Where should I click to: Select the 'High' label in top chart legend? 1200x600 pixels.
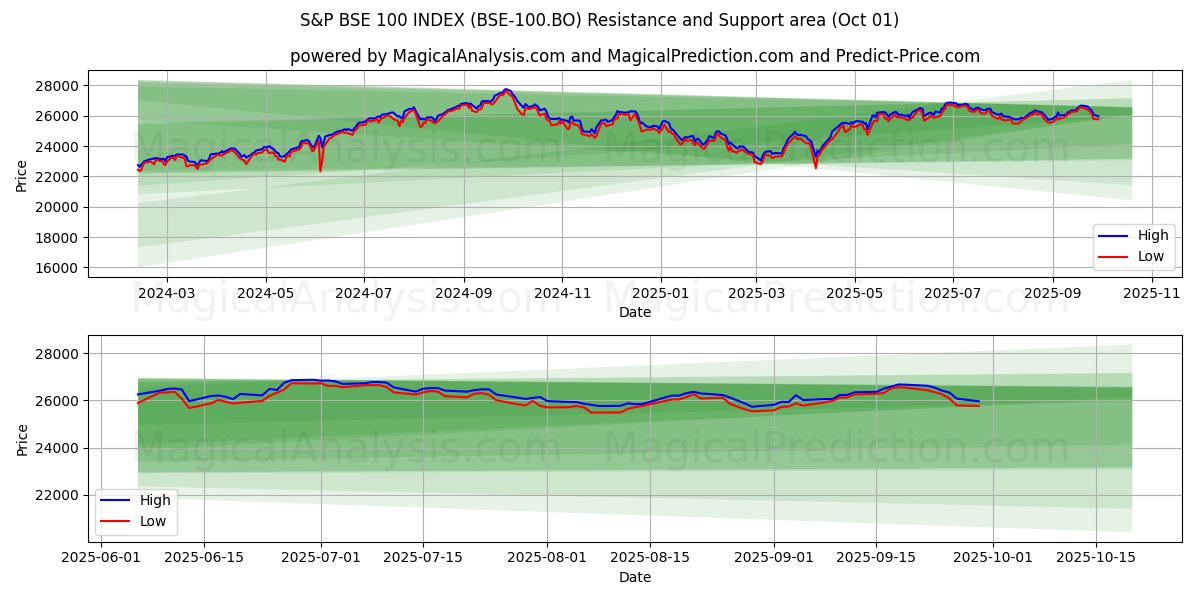pyautogui.click(x=1153, y=236)
